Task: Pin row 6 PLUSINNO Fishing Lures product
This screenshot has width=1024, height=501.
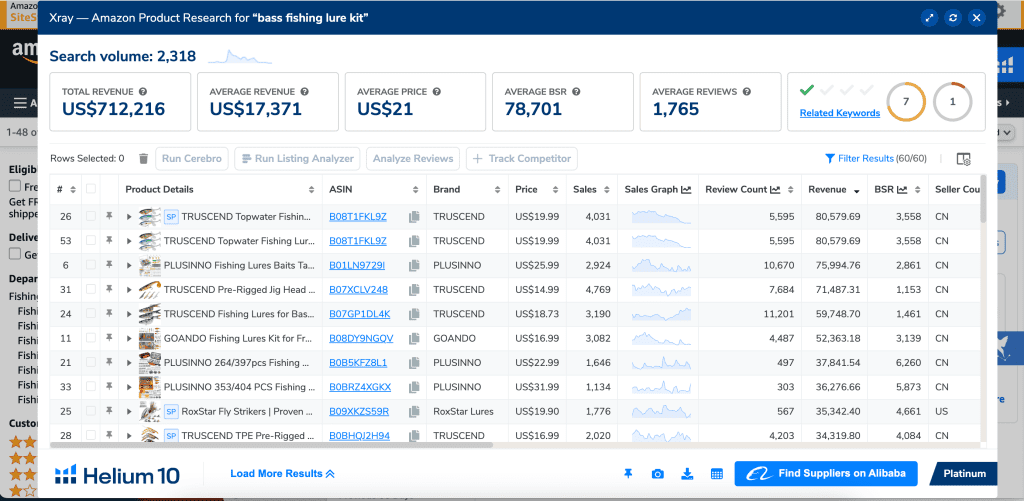Action: 109,265
